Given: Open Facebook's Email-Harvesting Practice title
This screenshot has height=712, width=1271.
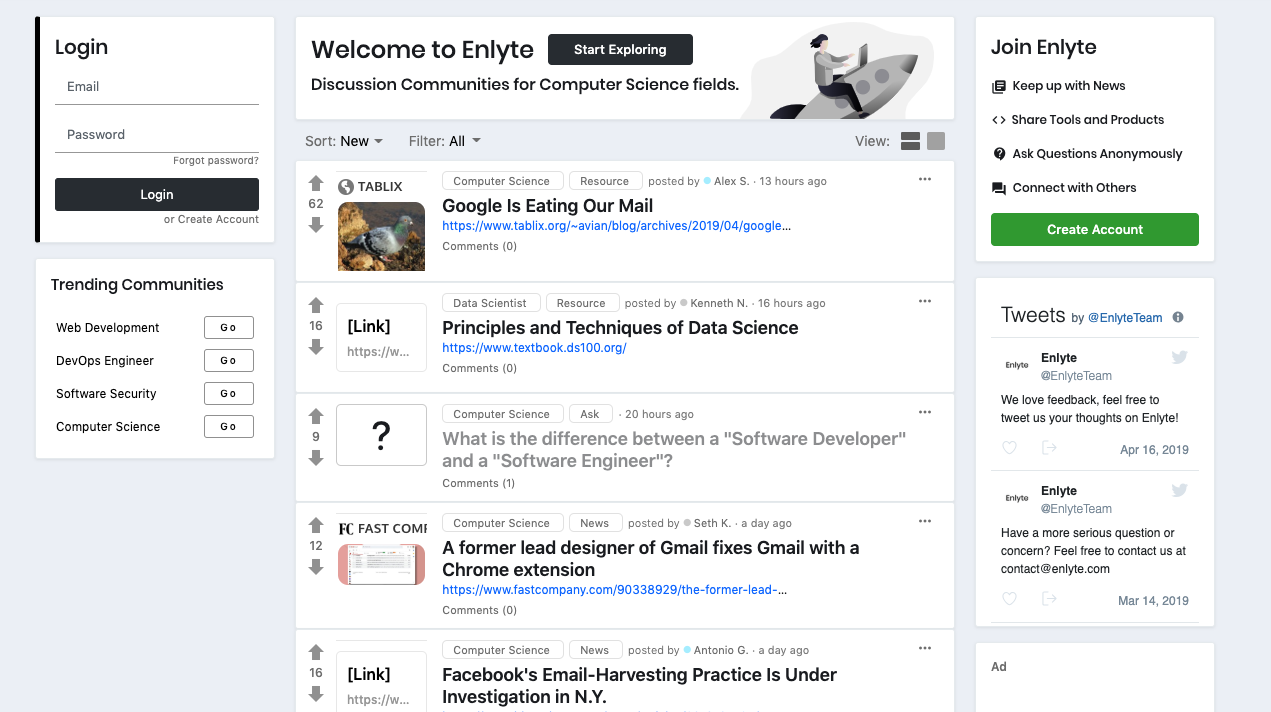Looking at the screenshot, I should (640, 686).
